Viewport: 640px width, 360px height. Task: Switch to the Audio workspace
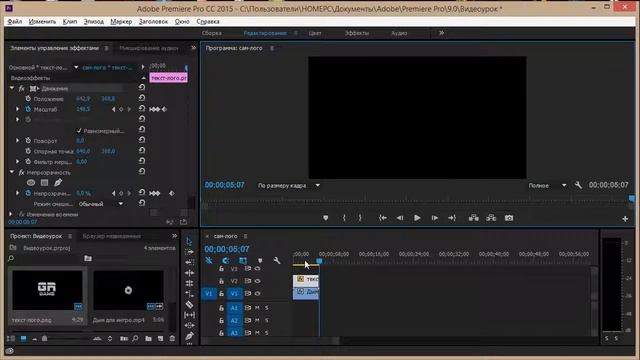[x=399, y=33]
